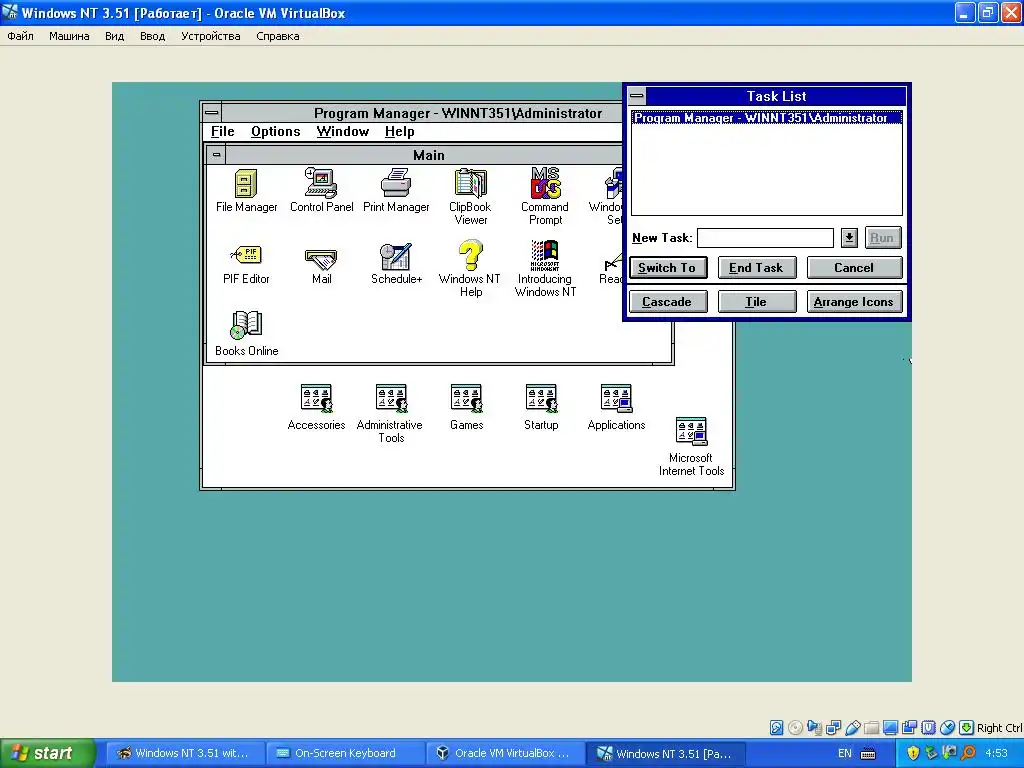This screenshot has width=1024, height=768.
Task: Open Main group window control menu box
Action: 216,155
